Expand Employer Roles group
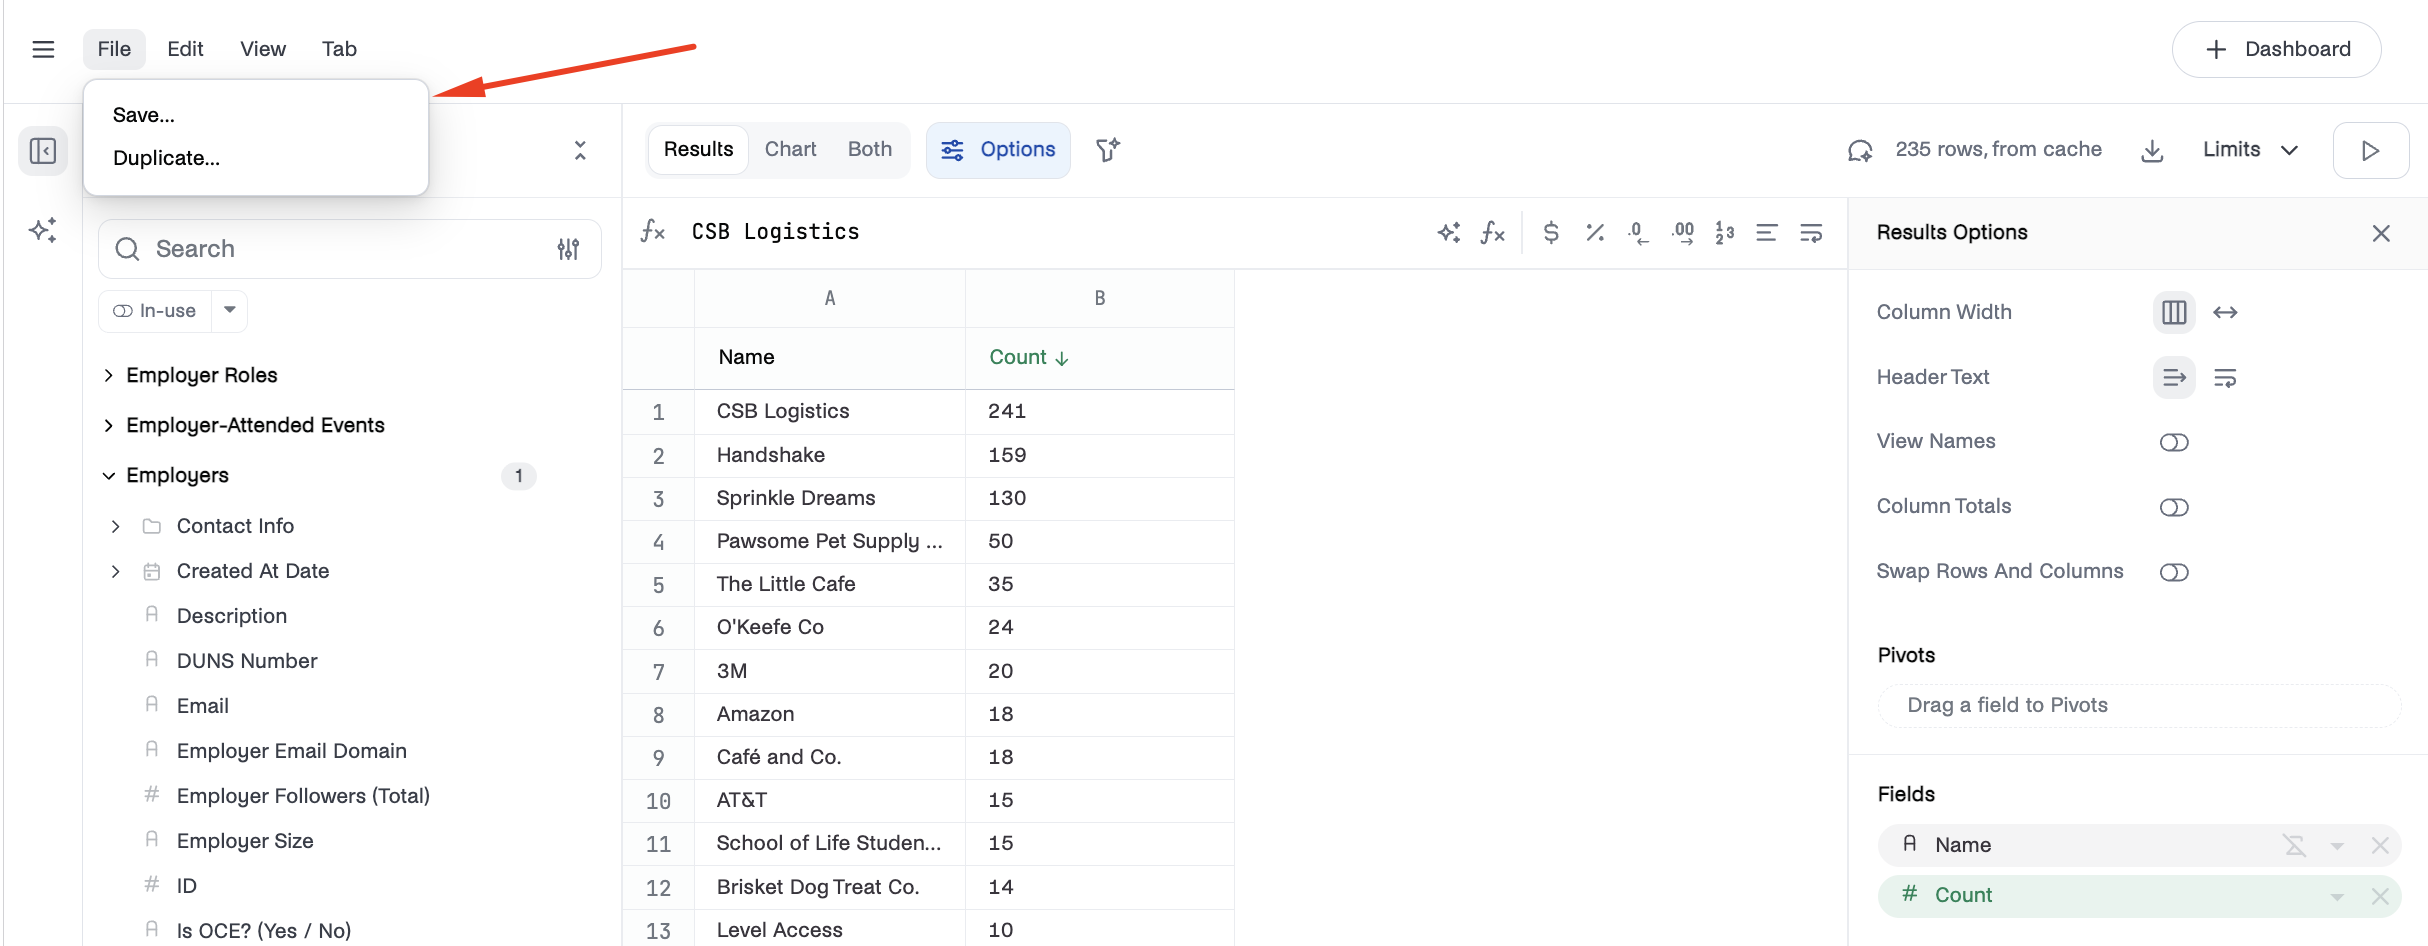The height and width of the screenshot is (946, 2428). coord(108,375)
